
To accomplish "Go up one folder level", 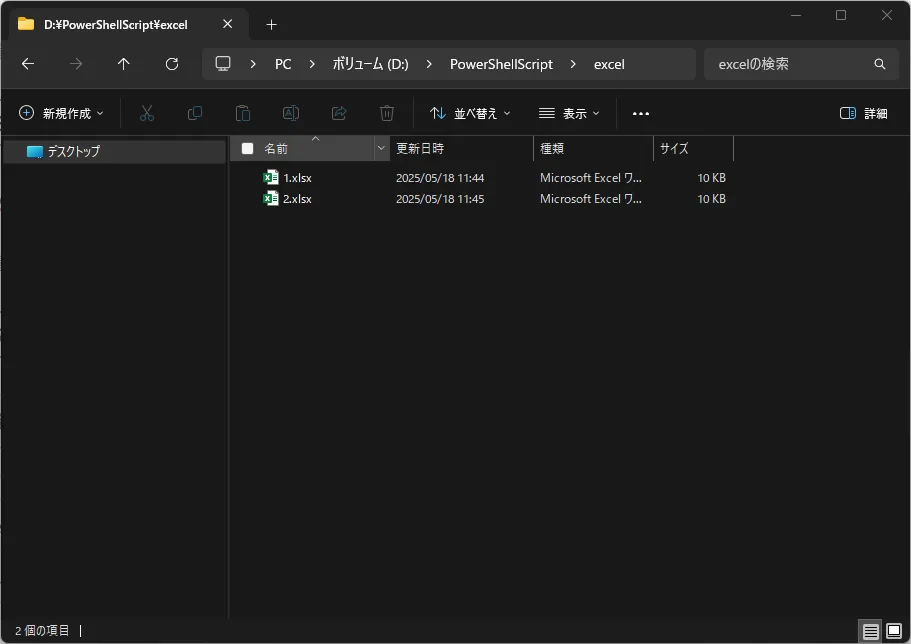I will pyautogui.click(x=124, y=64).
